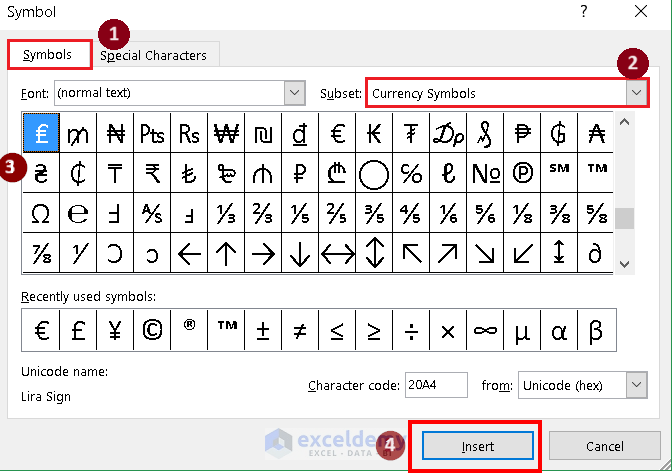
Task: Pick the Ohm sign symbol
Action: point(41,212)
